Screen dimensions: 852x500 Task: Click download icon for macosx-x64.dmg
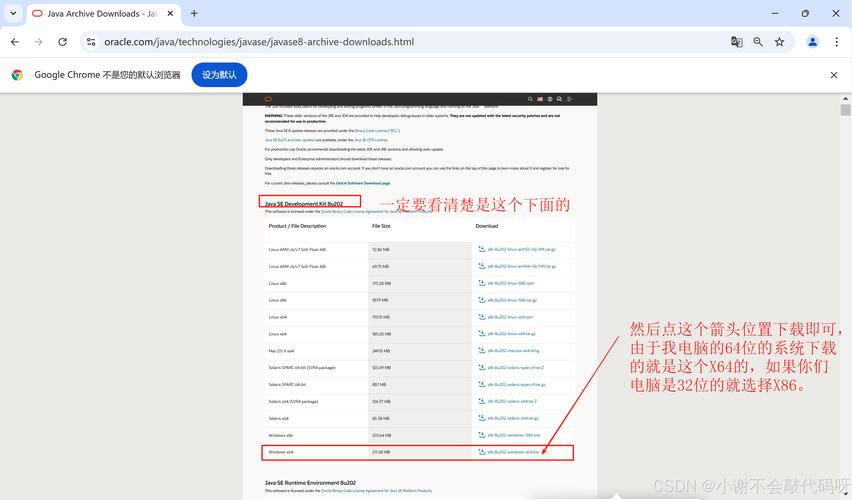click(x=481, y=350)
